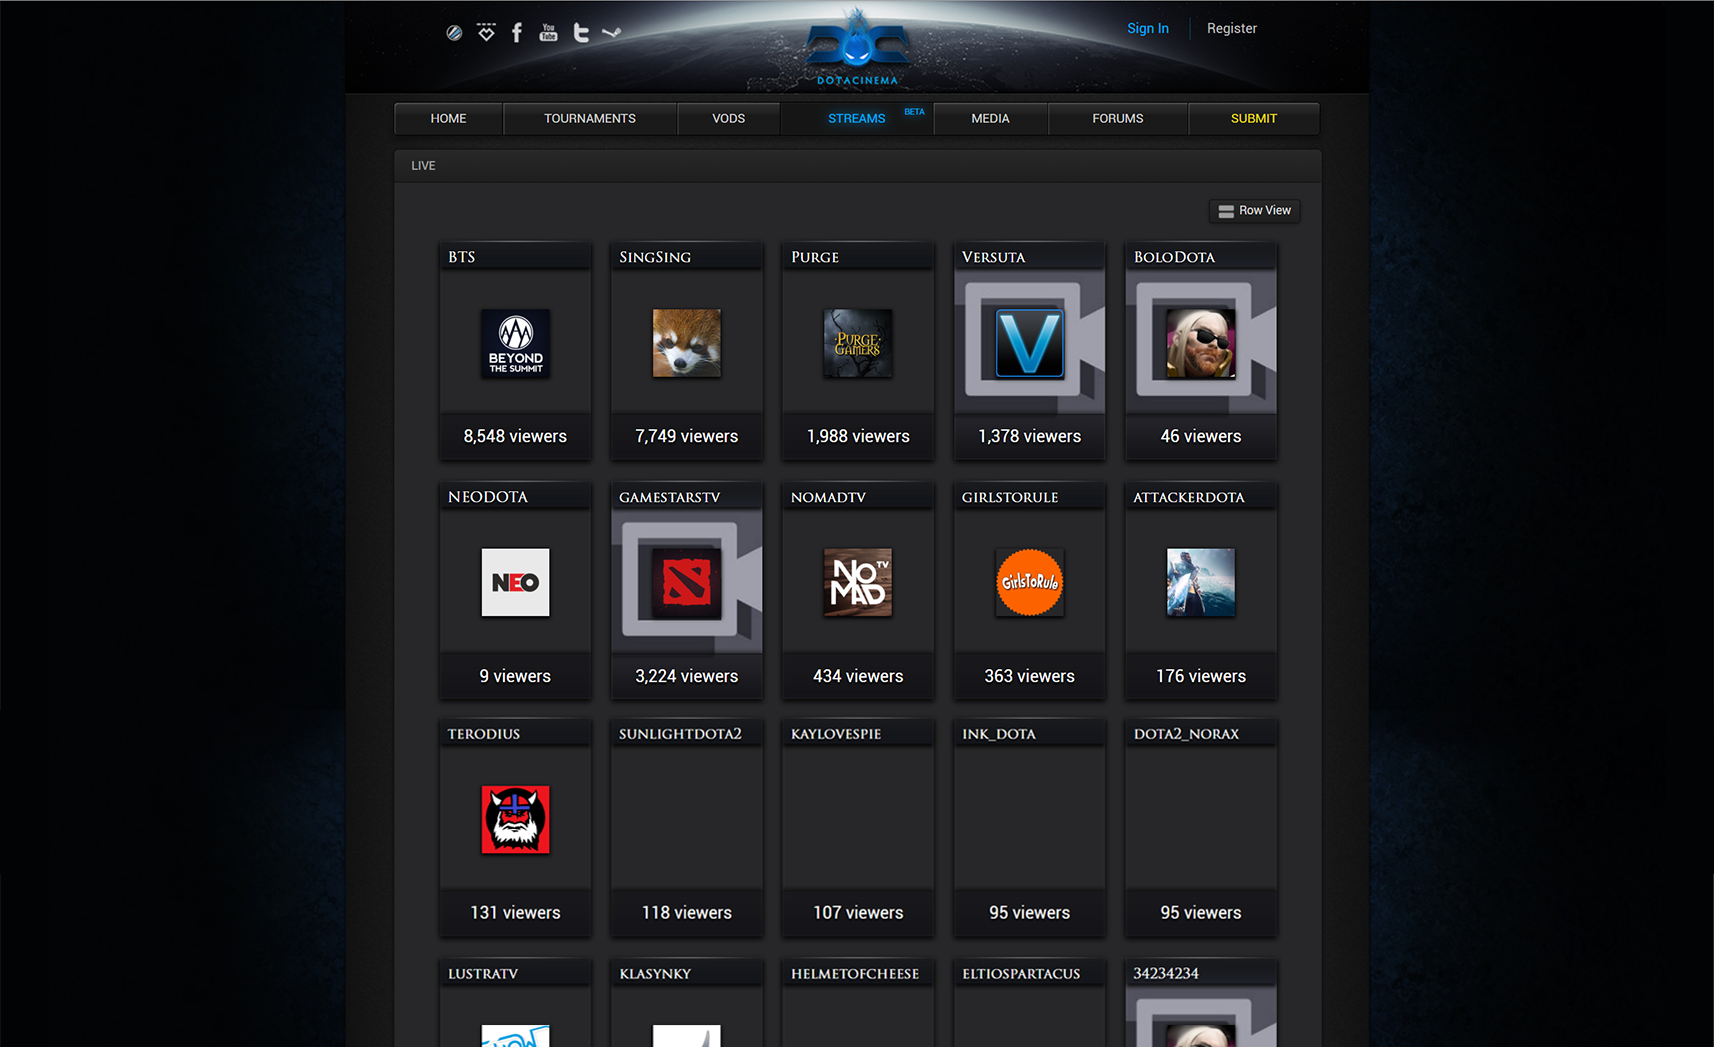Image resolution: width=1714 pixels, height=1047 pixels.
Task: Click the Register link
Action: (x=1231, y=28)
